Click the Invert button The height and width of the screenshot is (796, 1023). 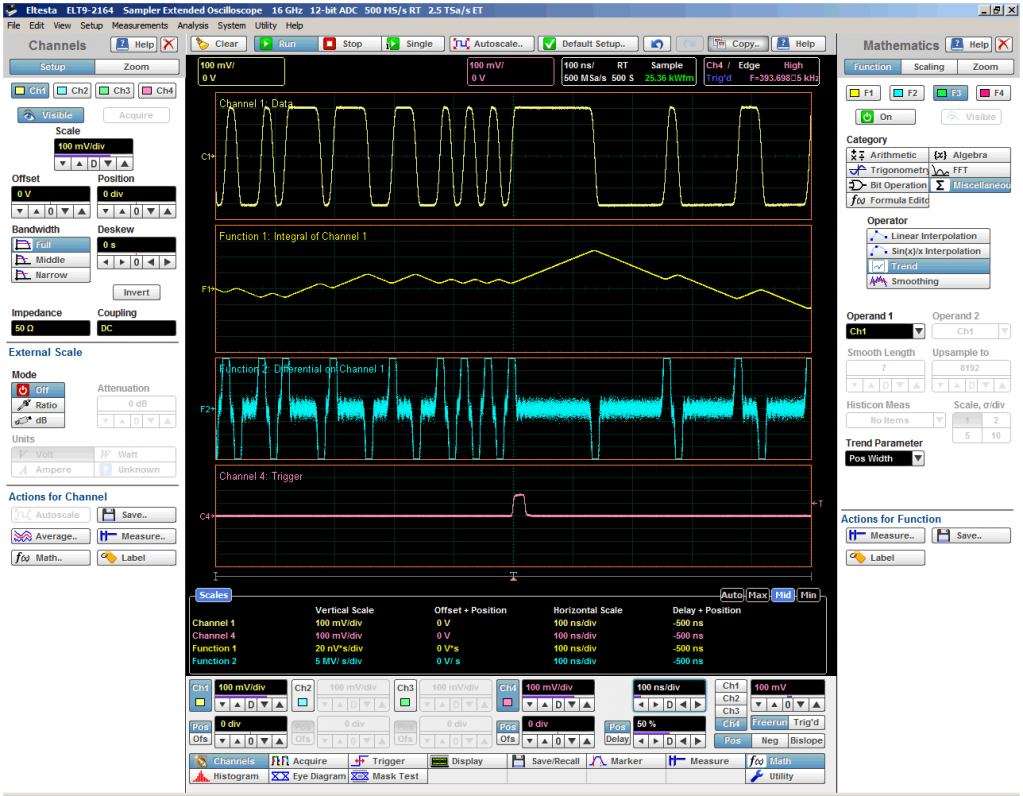coord(136,293)
